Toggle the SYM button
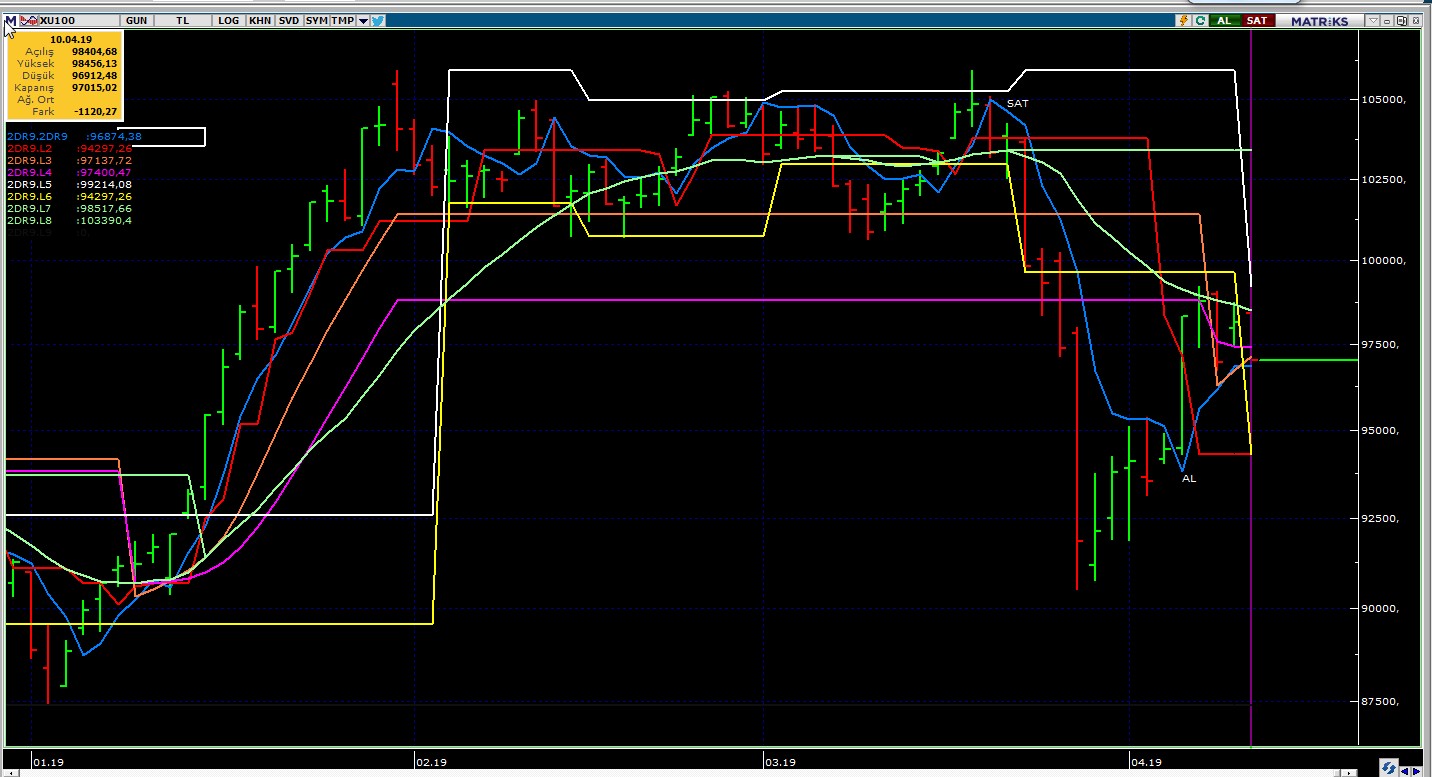Image resolution: width=1432 pixels, height=777 pixels. 316,20
